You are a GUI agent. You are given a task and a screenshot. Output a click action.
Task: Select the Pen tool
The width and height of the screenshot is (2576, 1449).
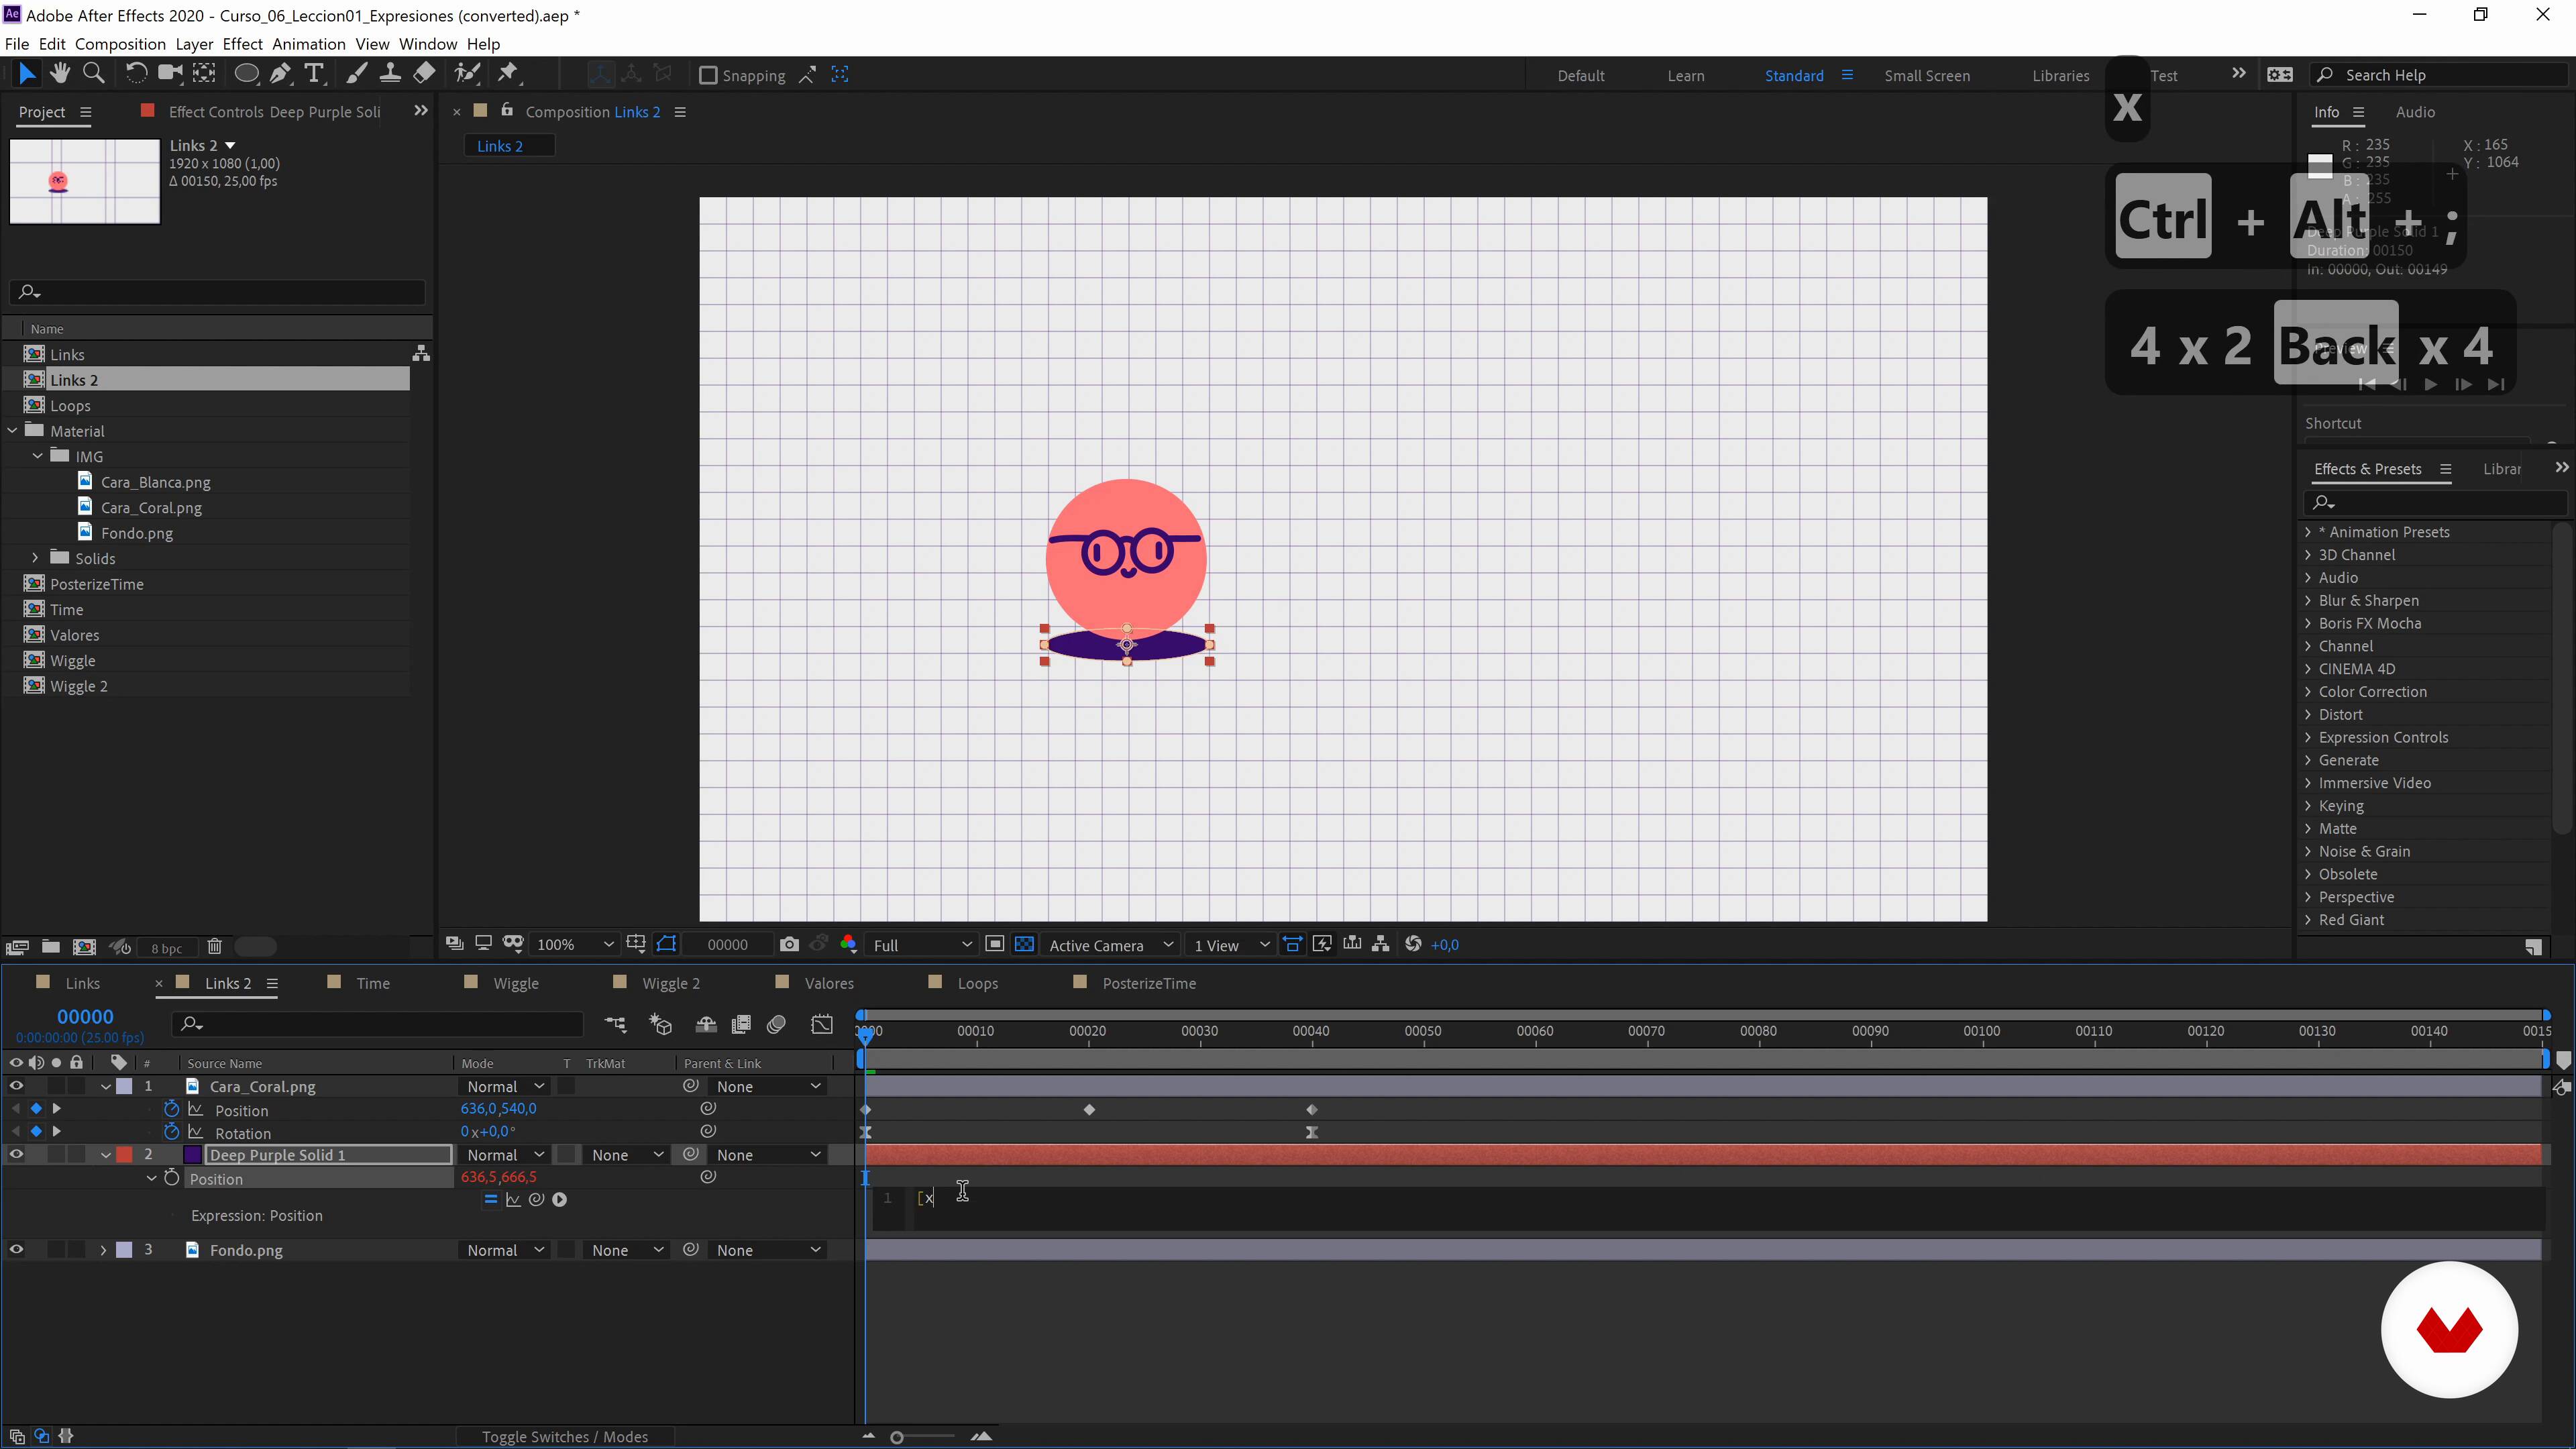(281, 73)
